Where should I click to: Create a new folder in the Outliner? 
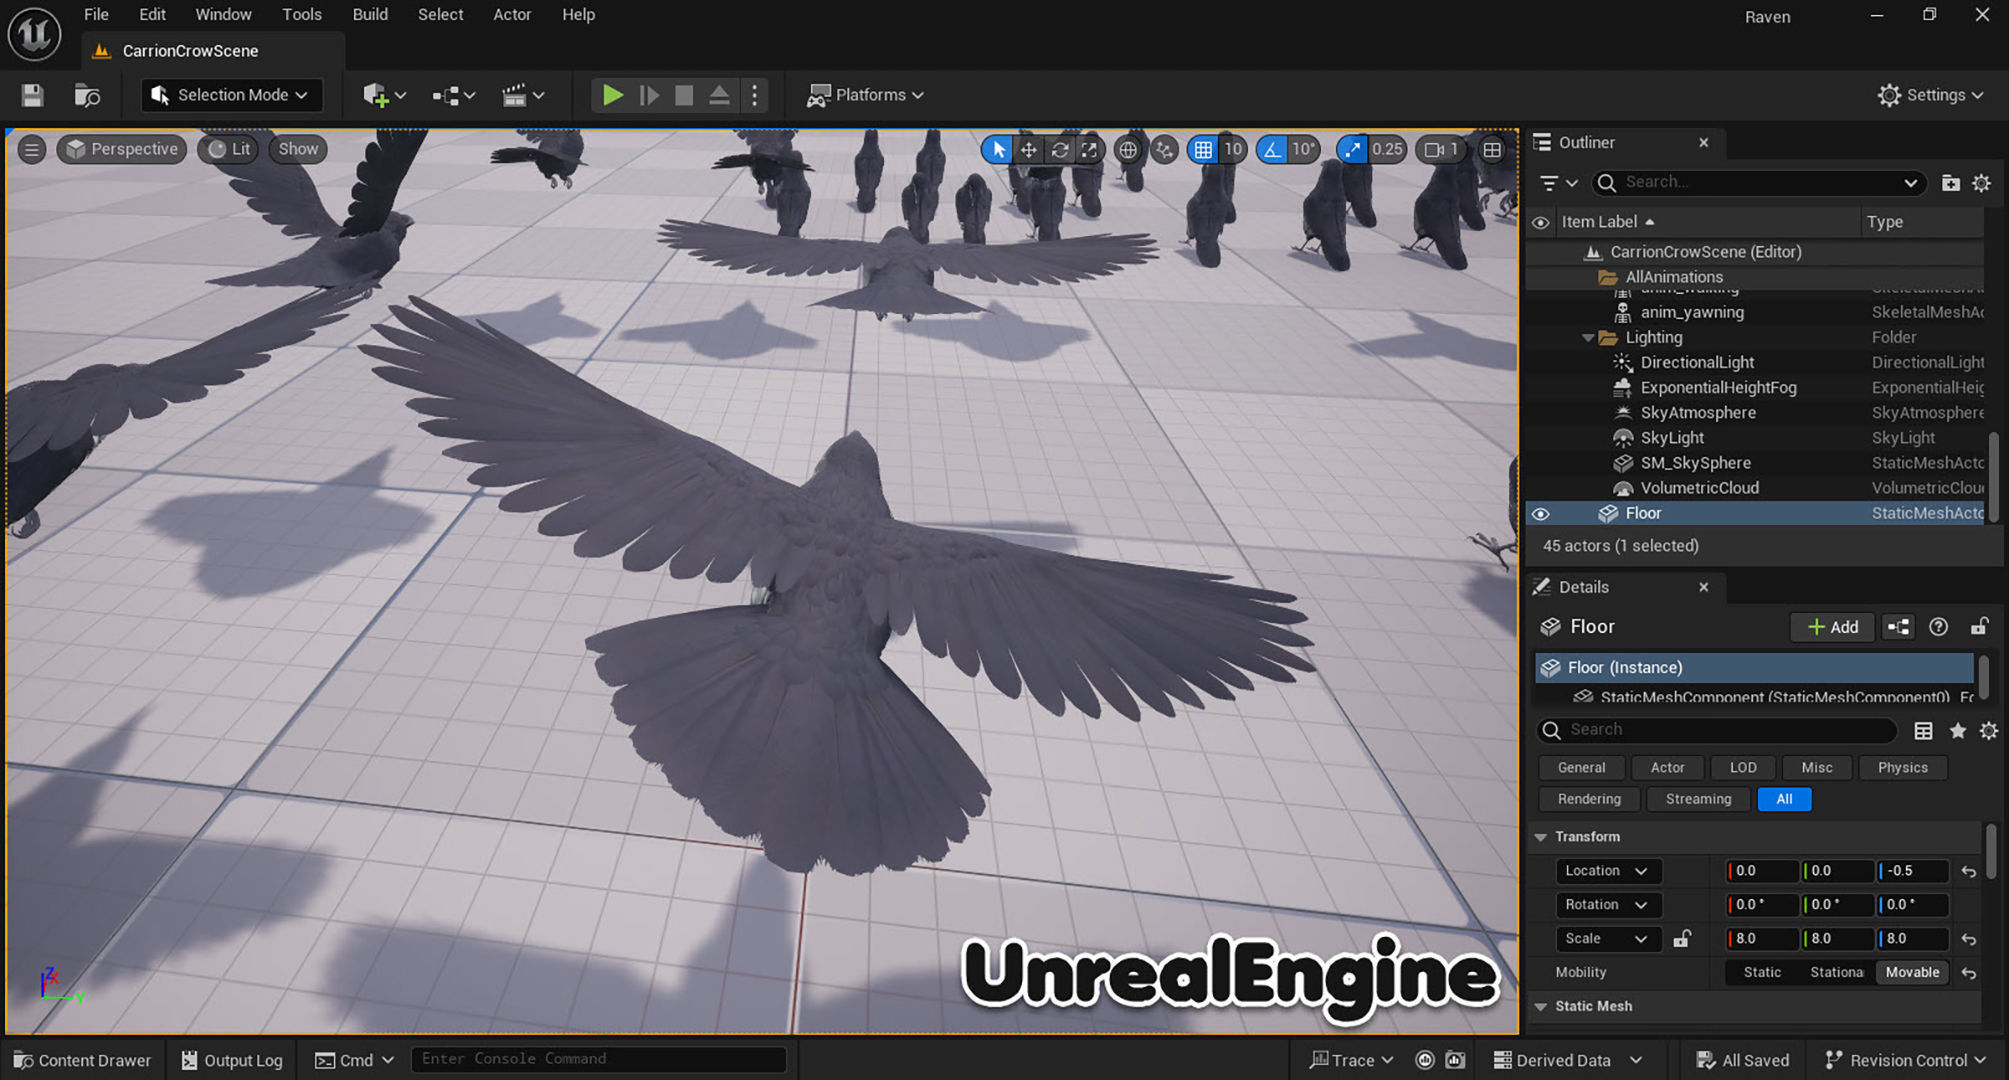1951,183
